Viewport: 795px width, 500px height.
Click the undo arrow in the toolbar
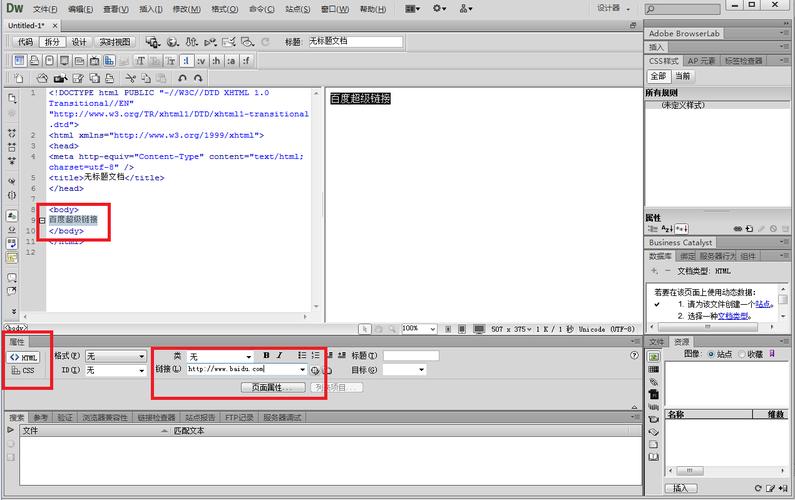click(x=181, y=78)
